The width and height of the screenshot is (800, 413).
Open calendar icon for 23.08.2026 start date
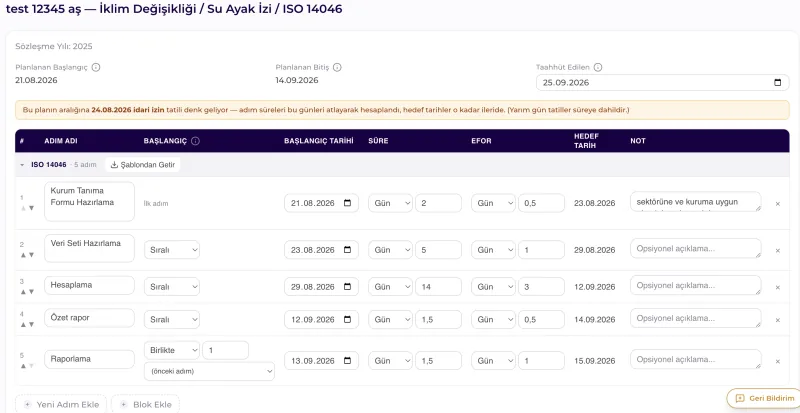click(x=347, y=250)
